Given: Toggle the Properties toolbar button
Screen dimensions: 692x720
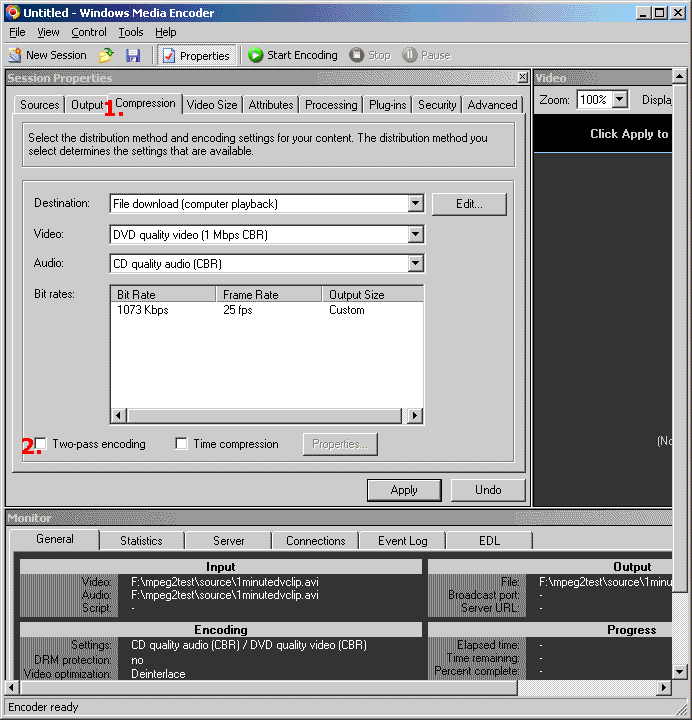Looking at the screenshot, I should point(197,56).
